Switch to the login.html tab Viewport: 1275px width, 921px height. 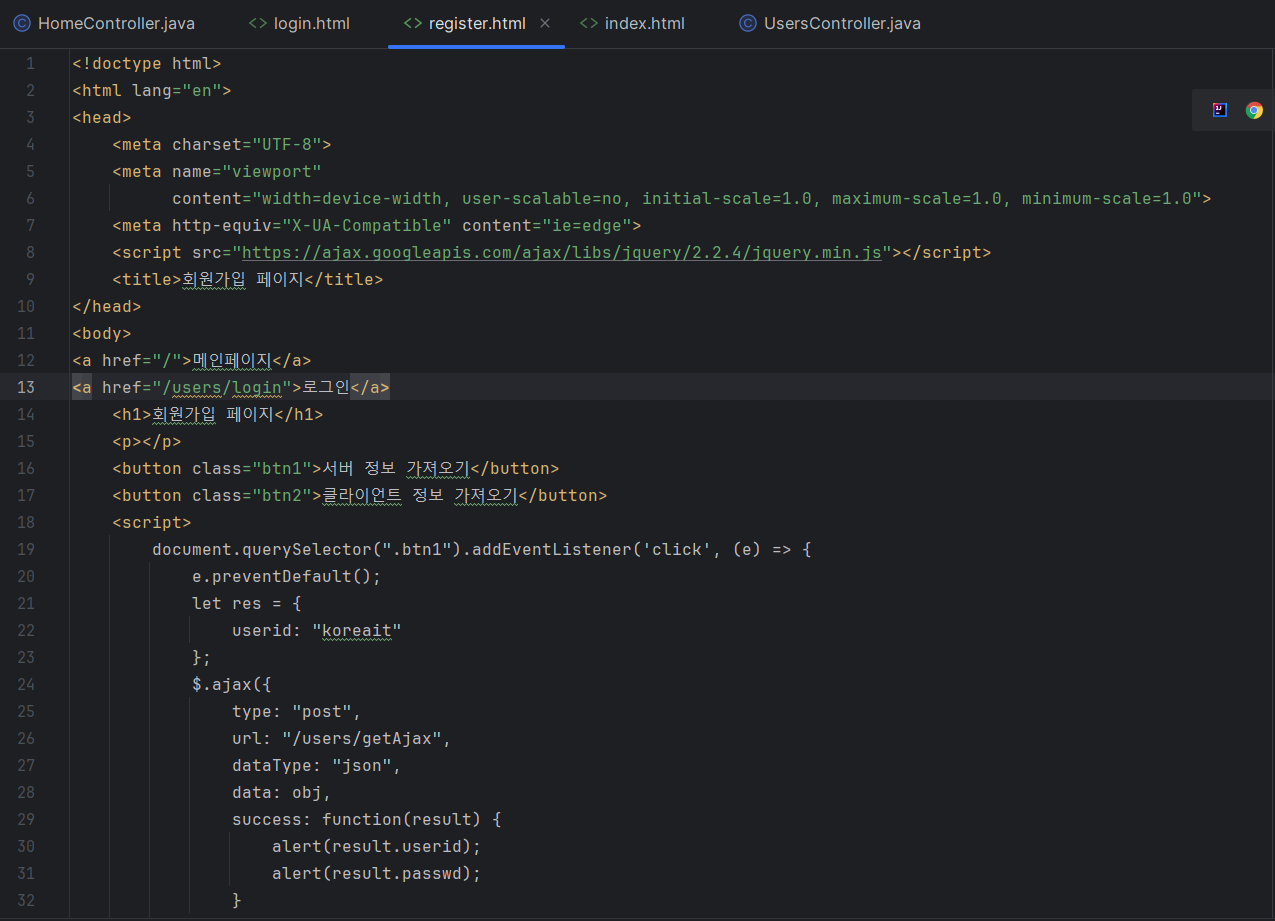(299, 23)
